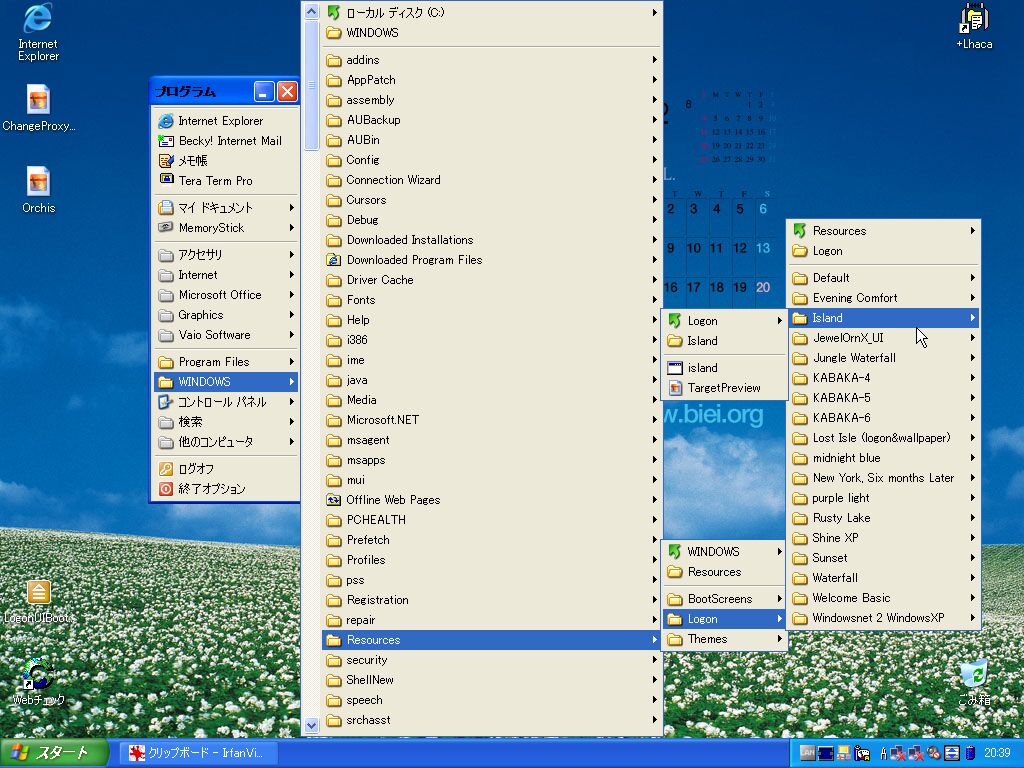Click 終了オプション shutdown entry
The image size is (1024, 768).
(226, 488)
